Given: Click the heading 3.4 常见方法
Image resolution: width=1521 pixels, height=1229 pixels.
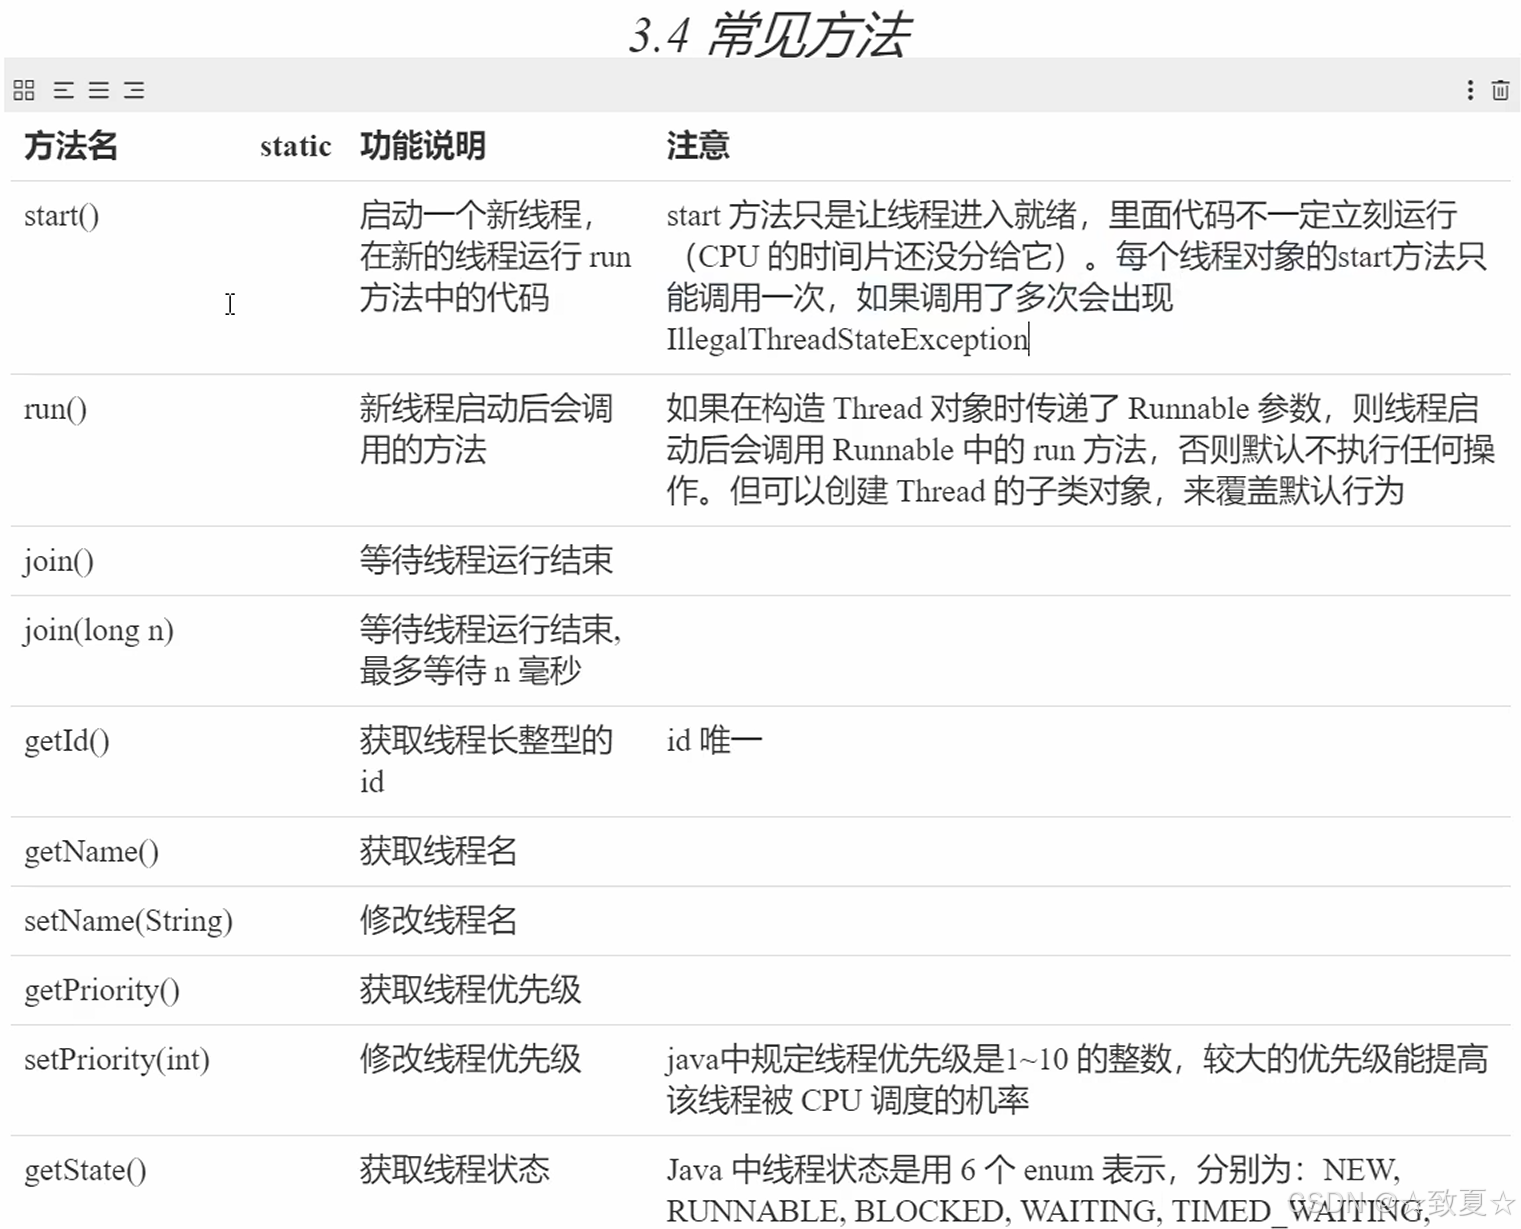Looking at the screenshot, I should (769, 34).
